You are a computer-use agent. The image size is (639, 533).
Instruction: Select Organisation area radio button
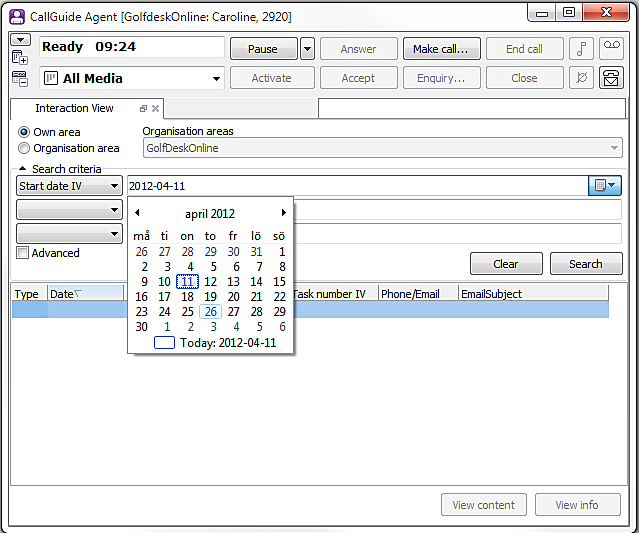click(x=24, y=148)
